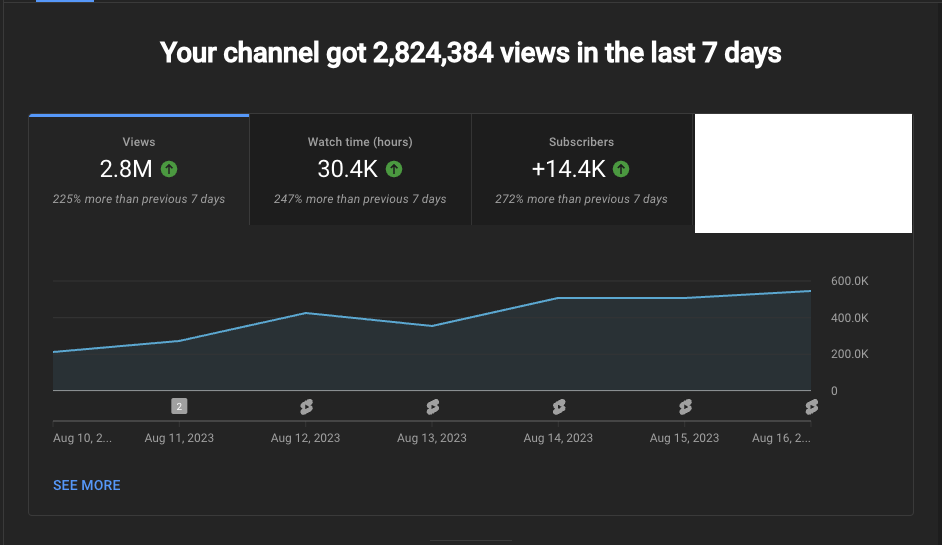Click the chart line above Aug 14, 2023

(x=558, y=298)
